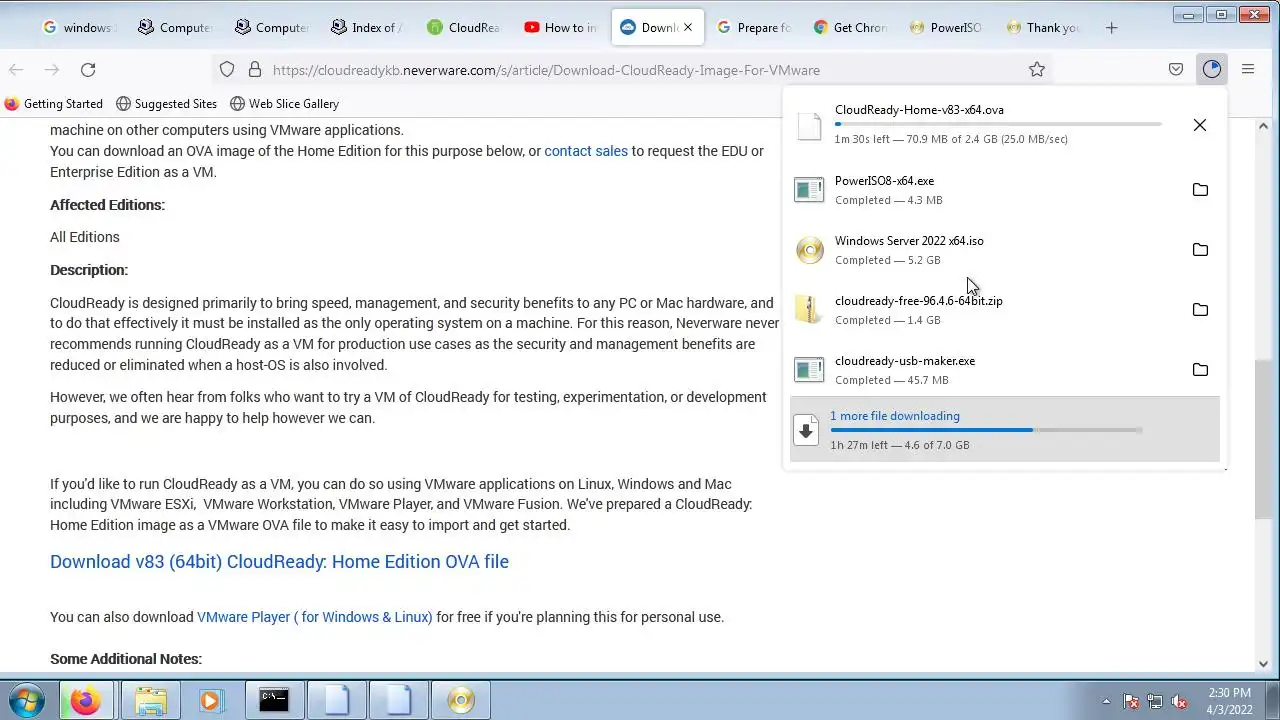
Task: Select the Windows Server 2022 x64.iso entry
Action: pos(1005,250)
